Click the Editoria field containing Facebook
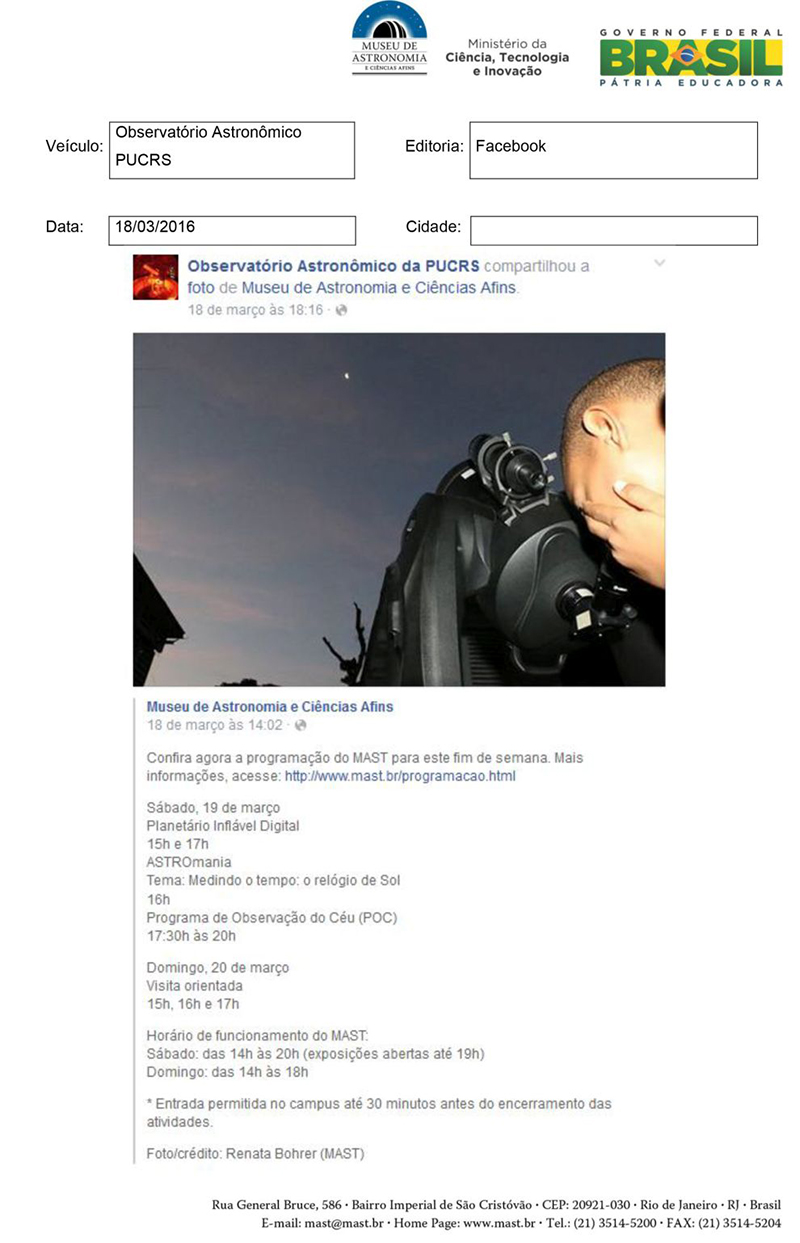800x1243 pixels. (613, 150)
